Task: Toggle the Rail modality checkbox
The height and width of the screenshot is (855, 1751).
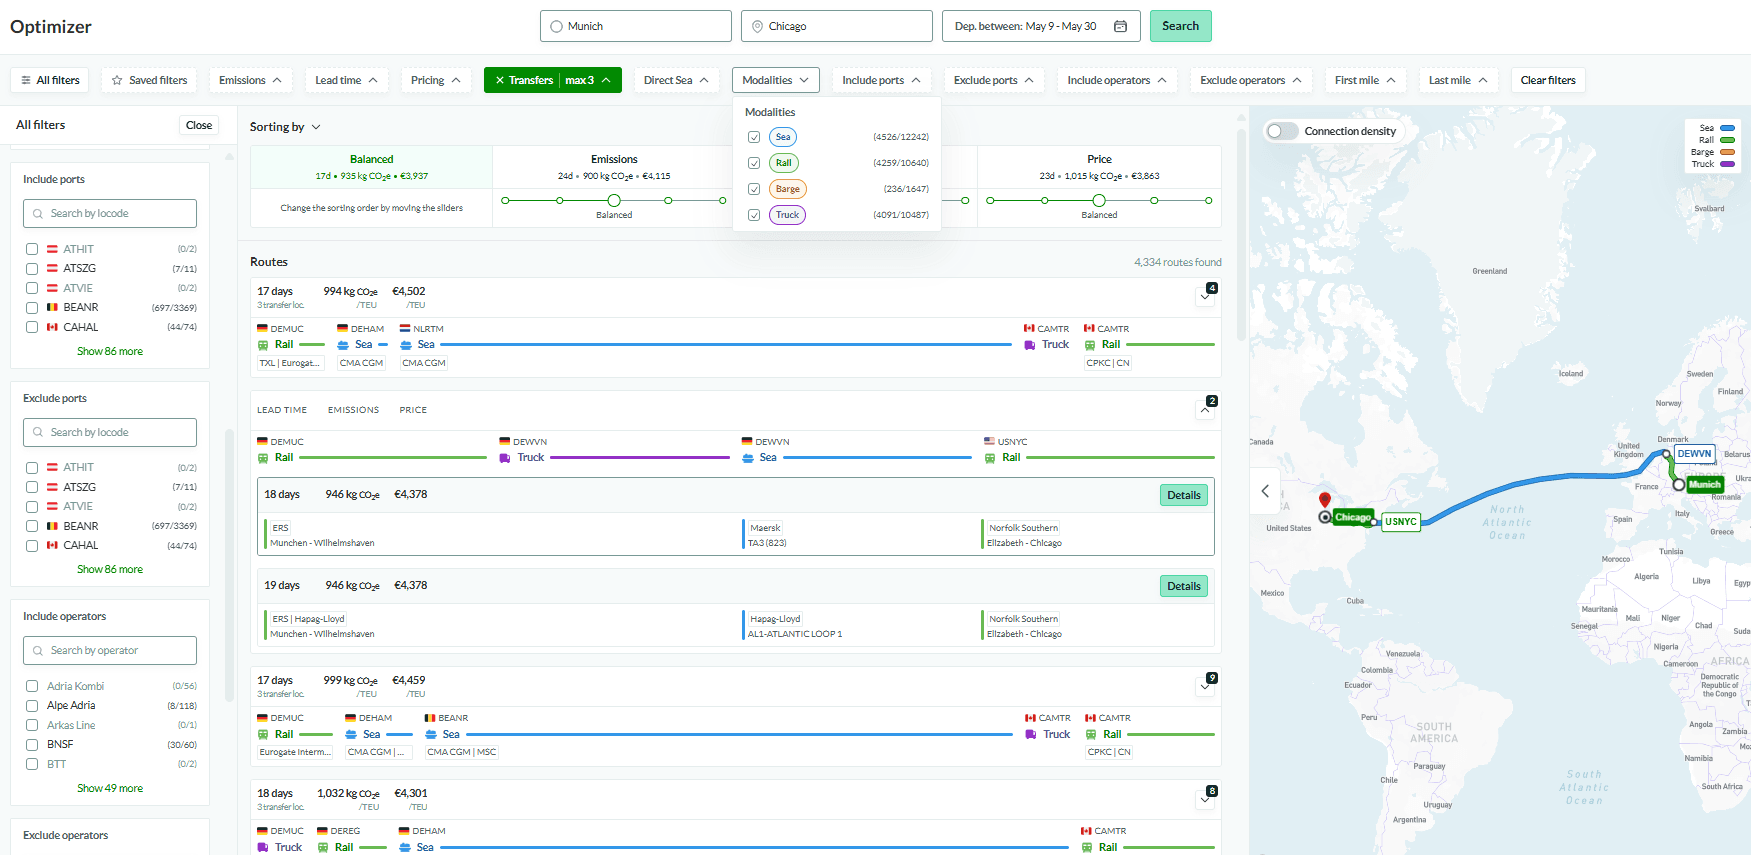Action: click(754, 163)
